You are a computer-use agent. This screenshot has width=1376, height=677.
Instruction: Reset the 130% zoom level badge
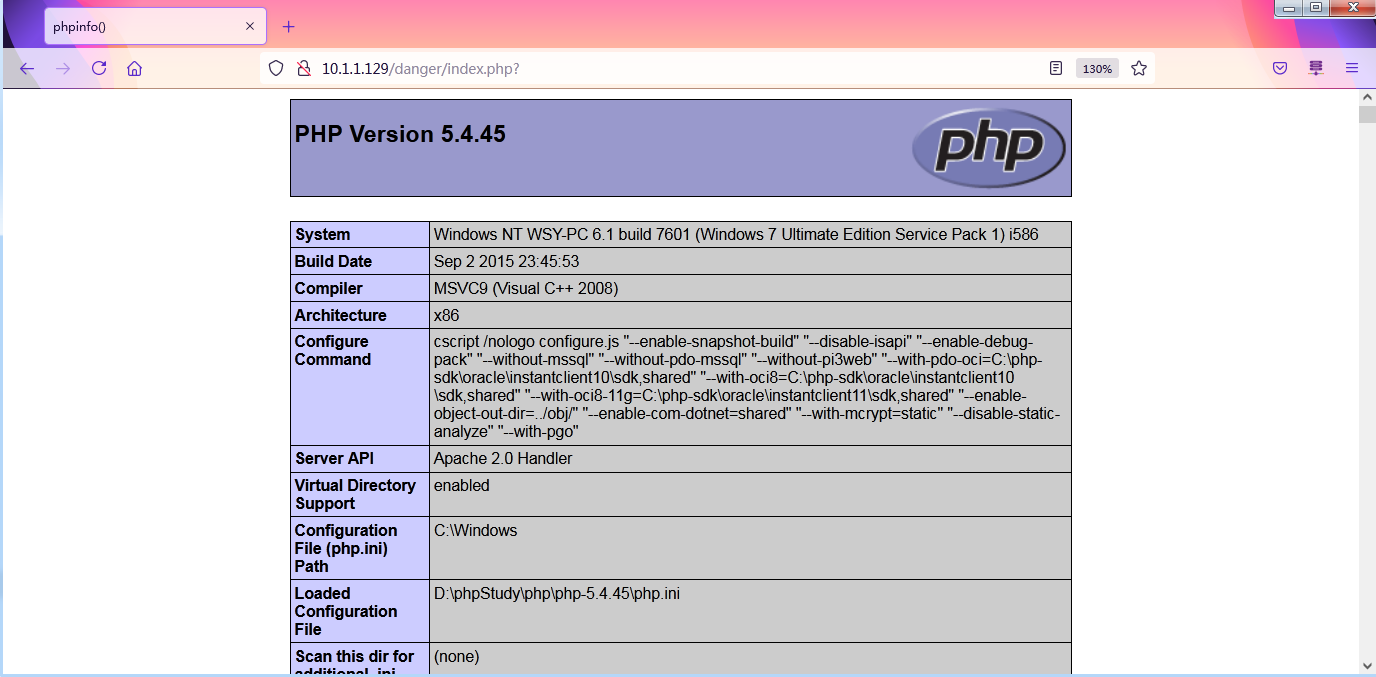[1097, 69]
